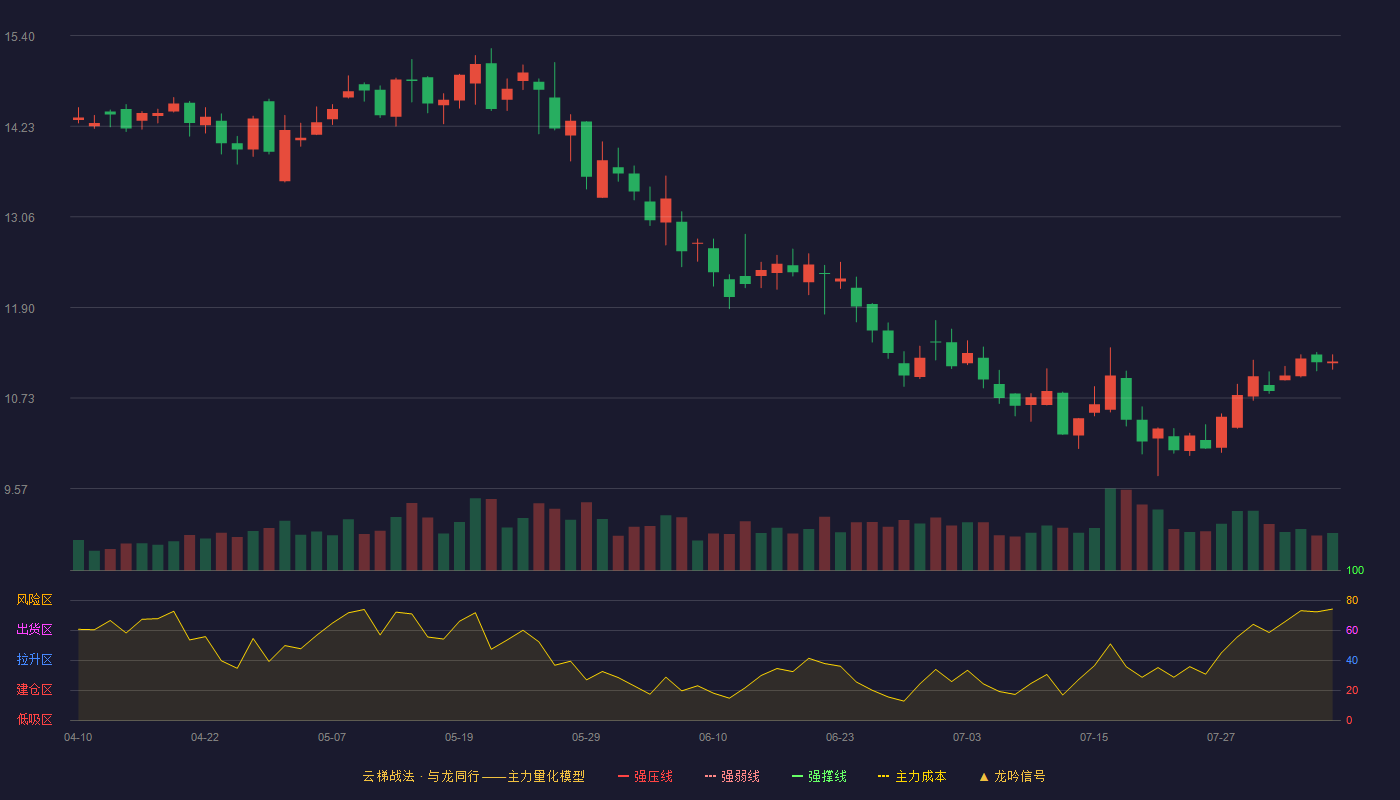Click the green 100 indicator scale value
The image size is (1400, 800).
(x=1355, y=570)
